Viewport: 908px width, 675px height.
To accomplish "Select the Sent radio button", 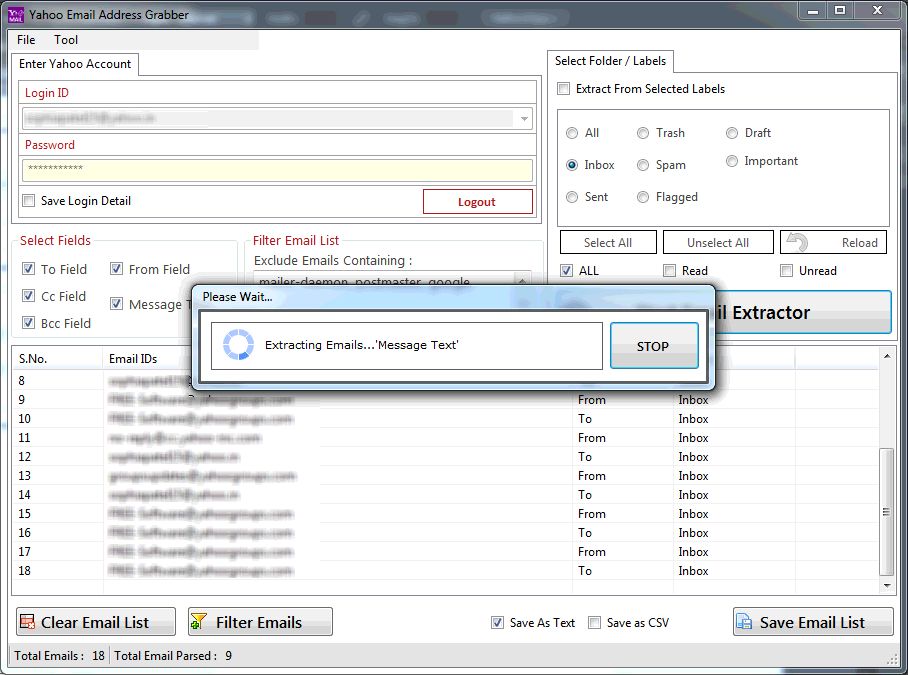I will click(x=572, y=197).
